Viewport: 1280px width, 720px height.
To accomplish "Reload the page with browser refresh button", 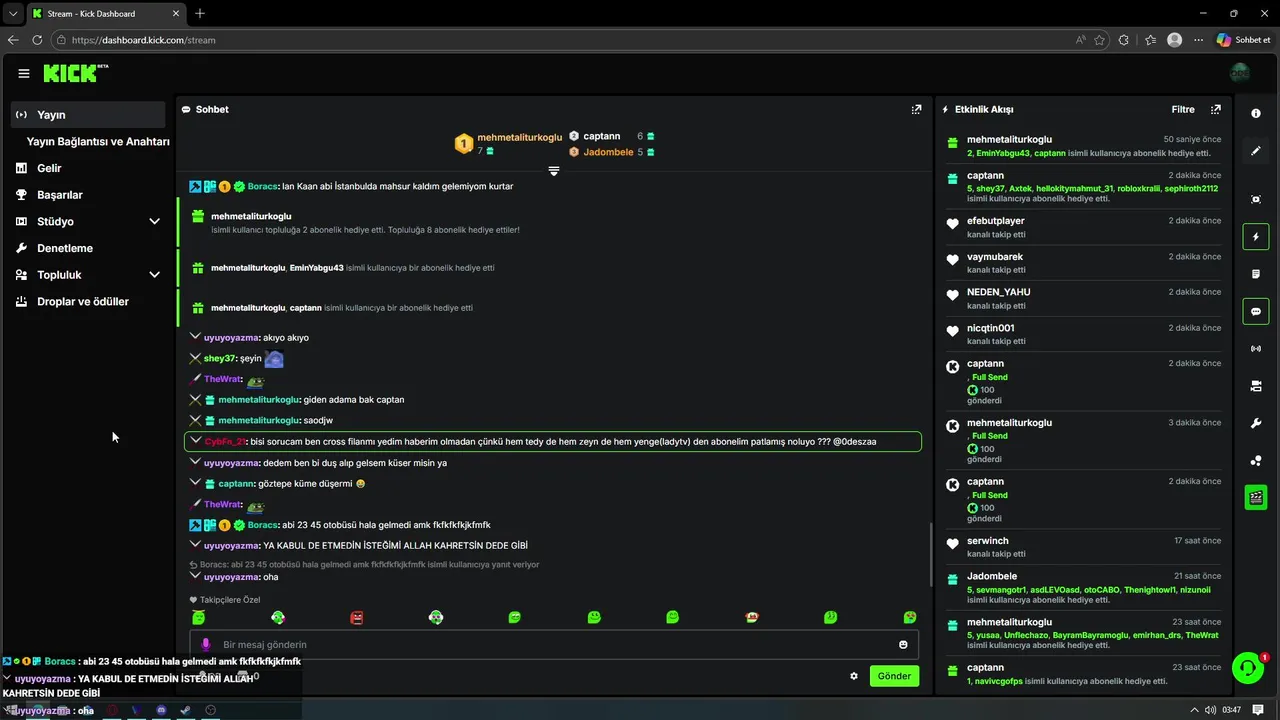I will pos(37,40).
